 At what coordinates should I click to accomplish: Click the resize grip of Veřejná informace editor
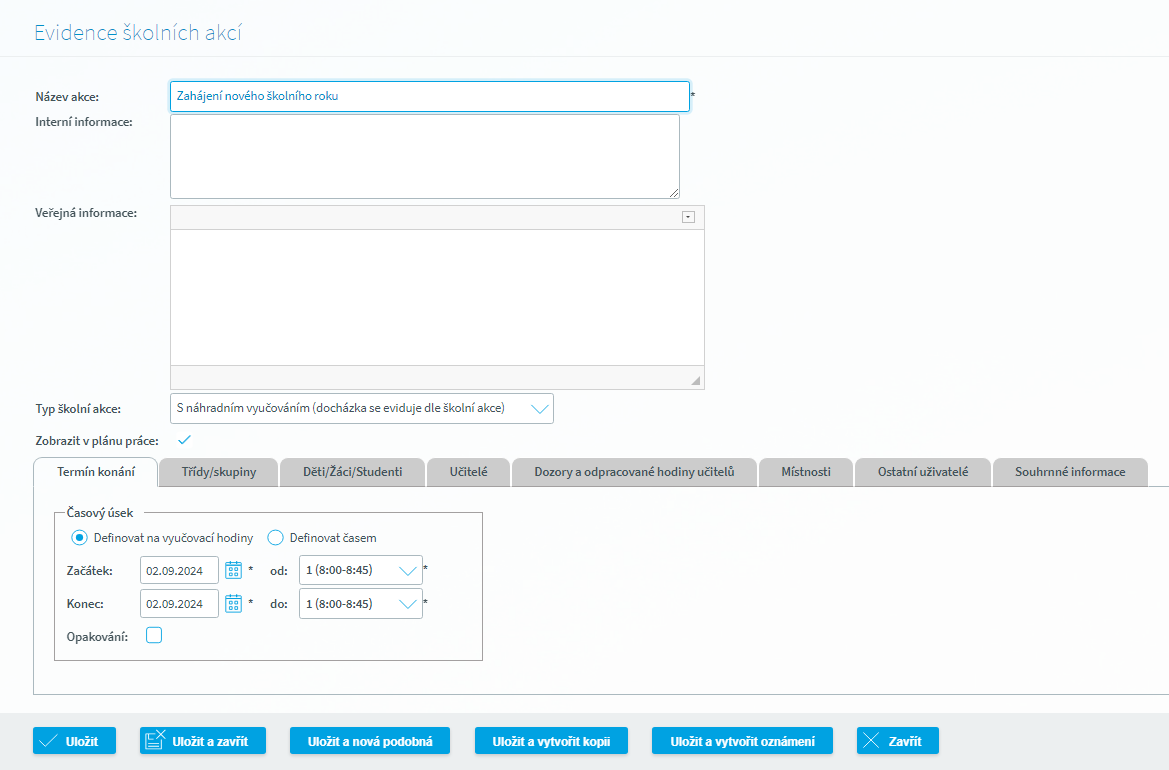(x=695, y=380)
